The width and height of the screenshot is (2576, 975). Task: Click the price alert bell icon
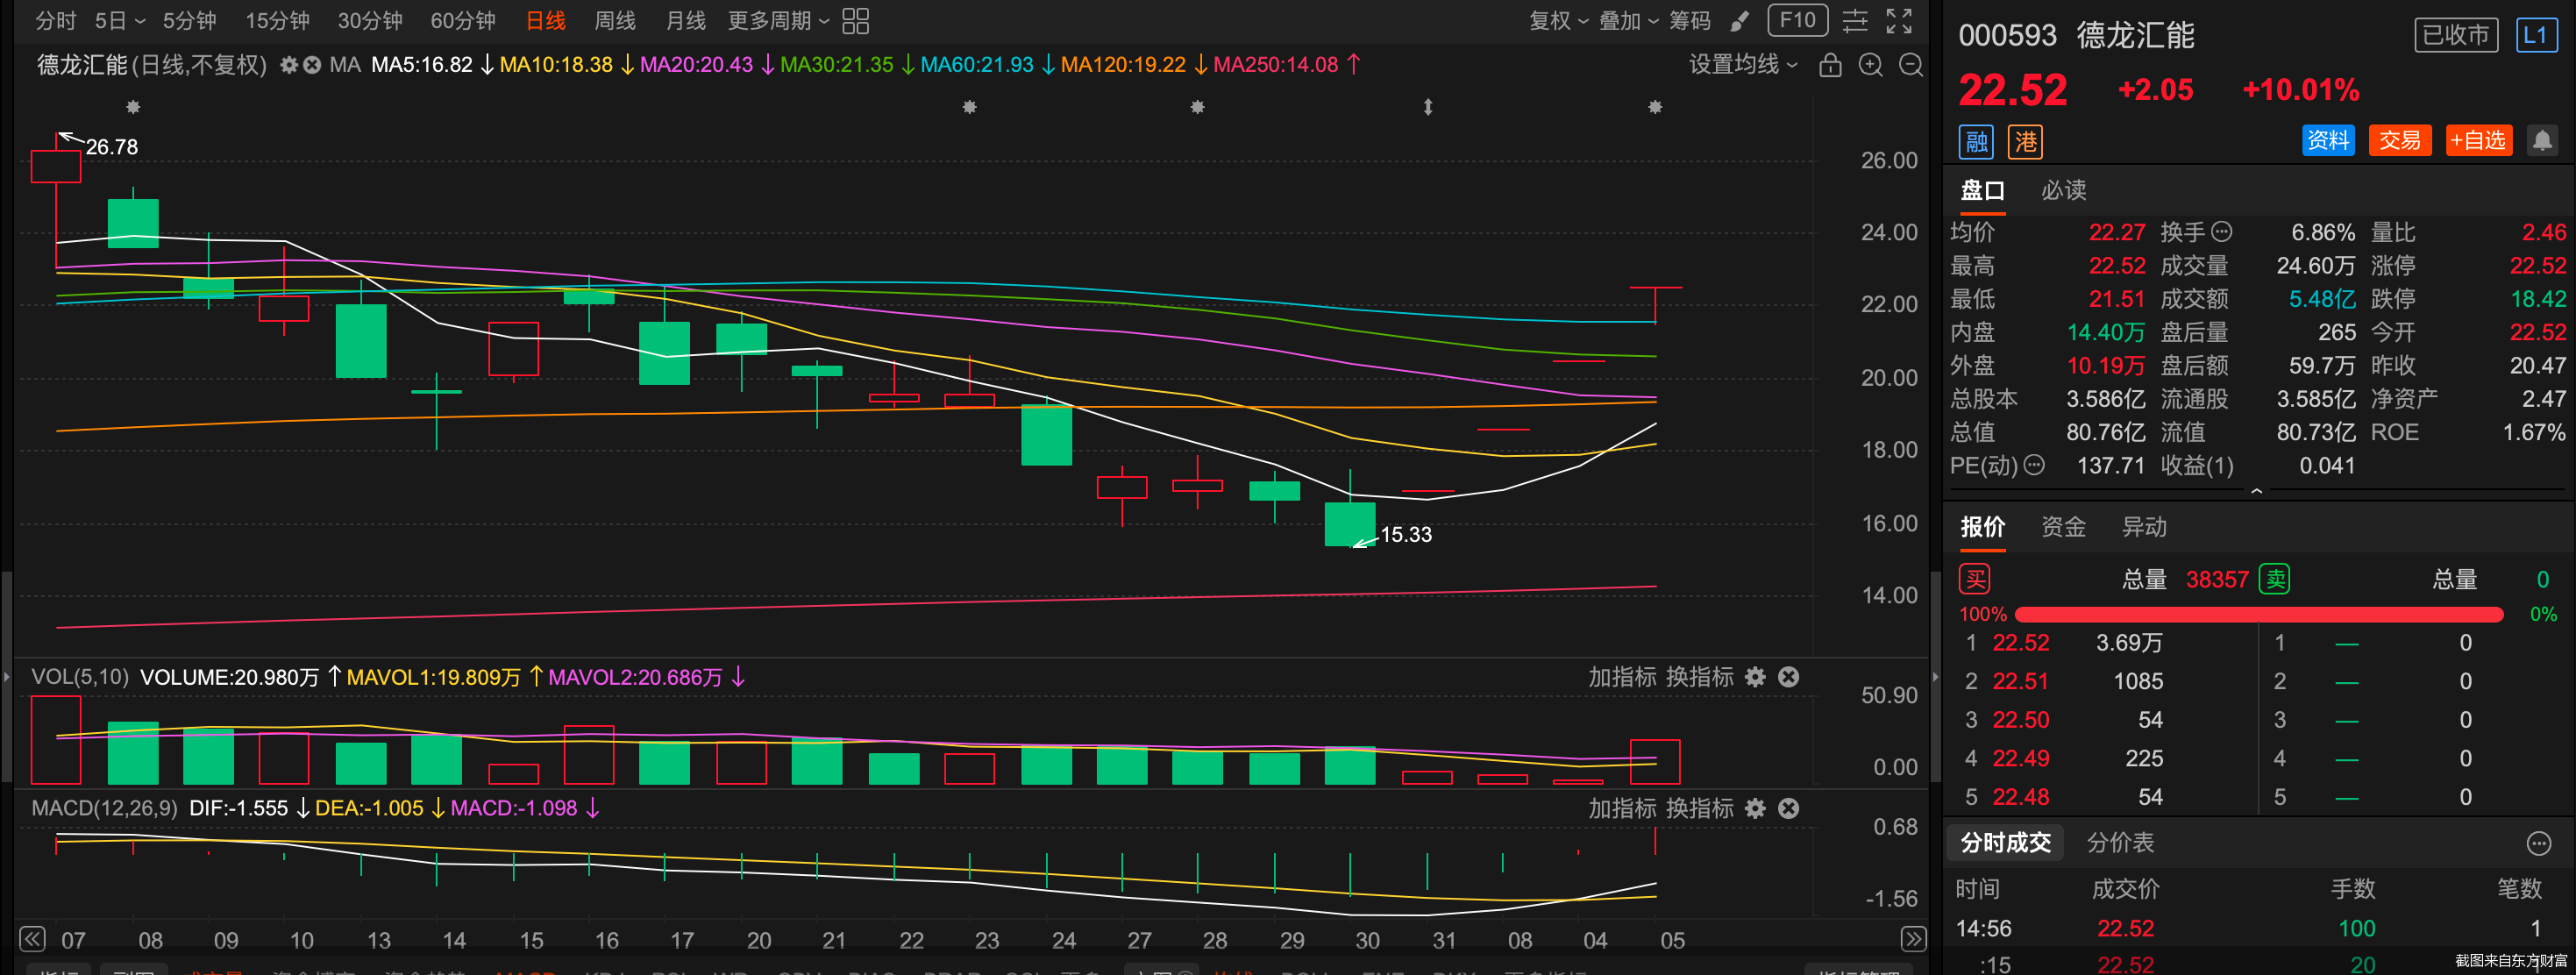tap(2542, 140)
